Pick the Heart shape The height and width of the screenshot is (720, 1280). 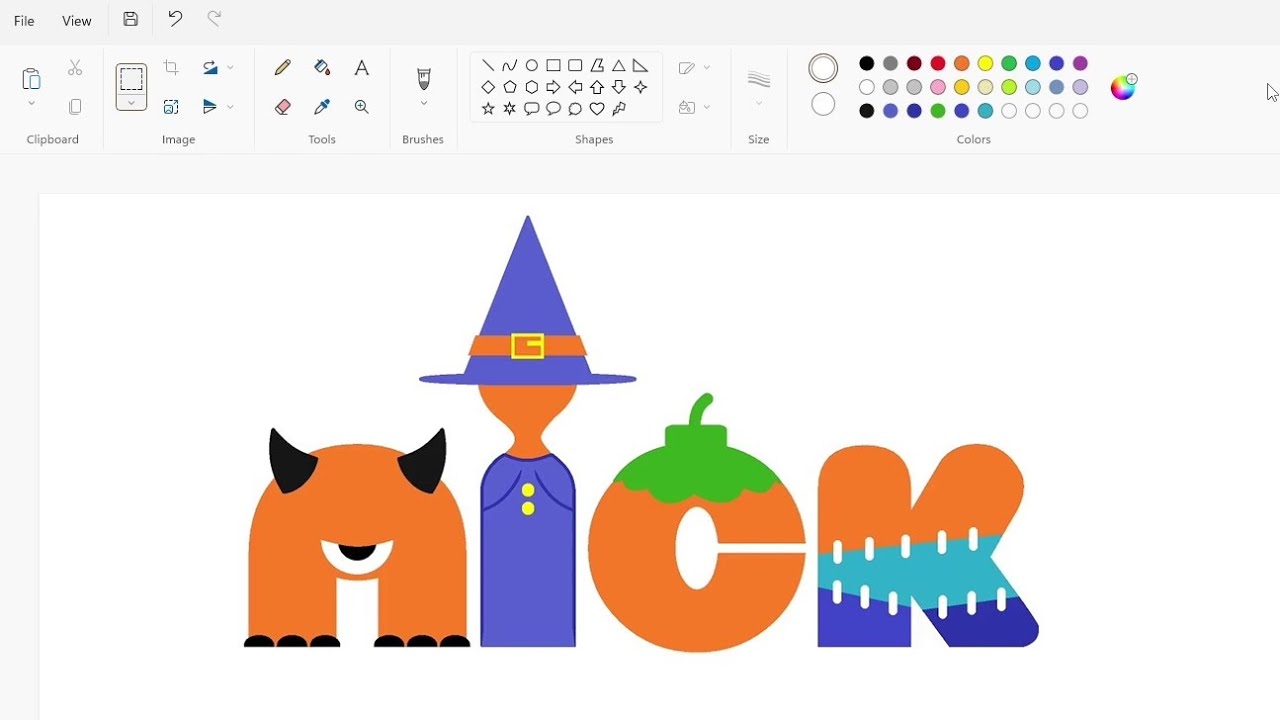point(597,109)
